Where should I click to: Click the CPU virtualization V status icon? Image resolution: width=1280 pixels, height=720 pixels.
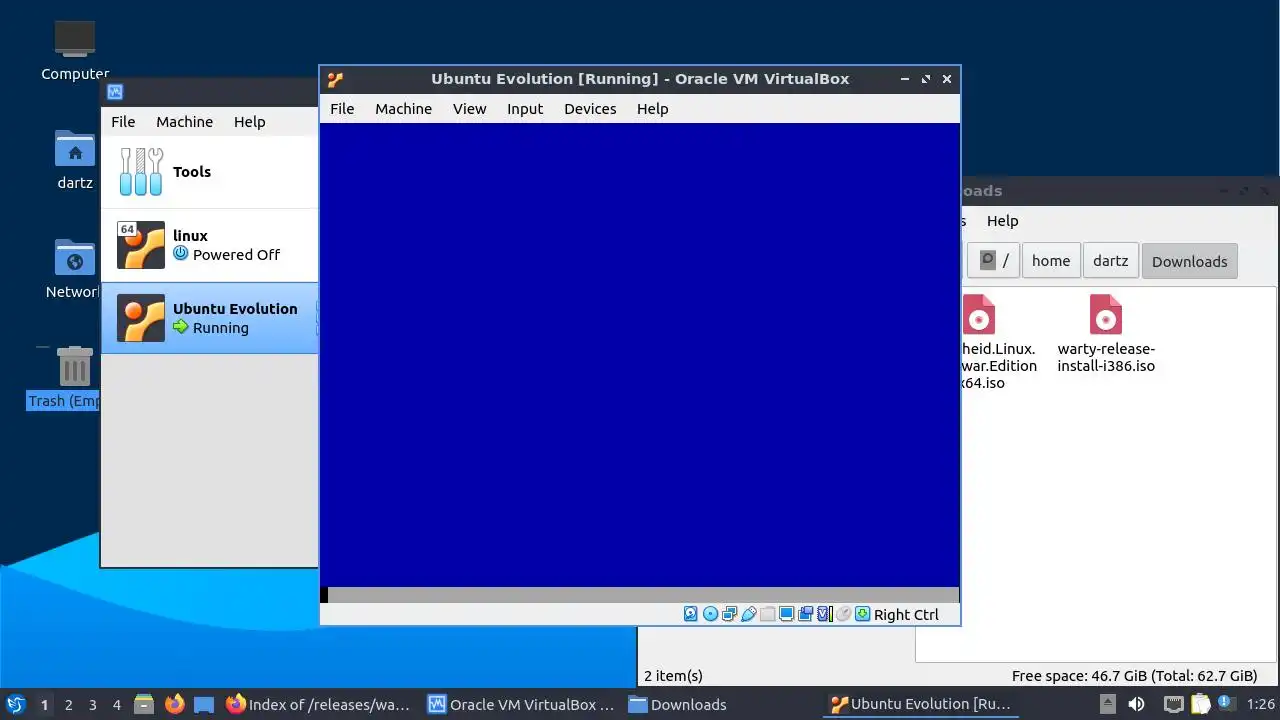click(x=824, y=614)
